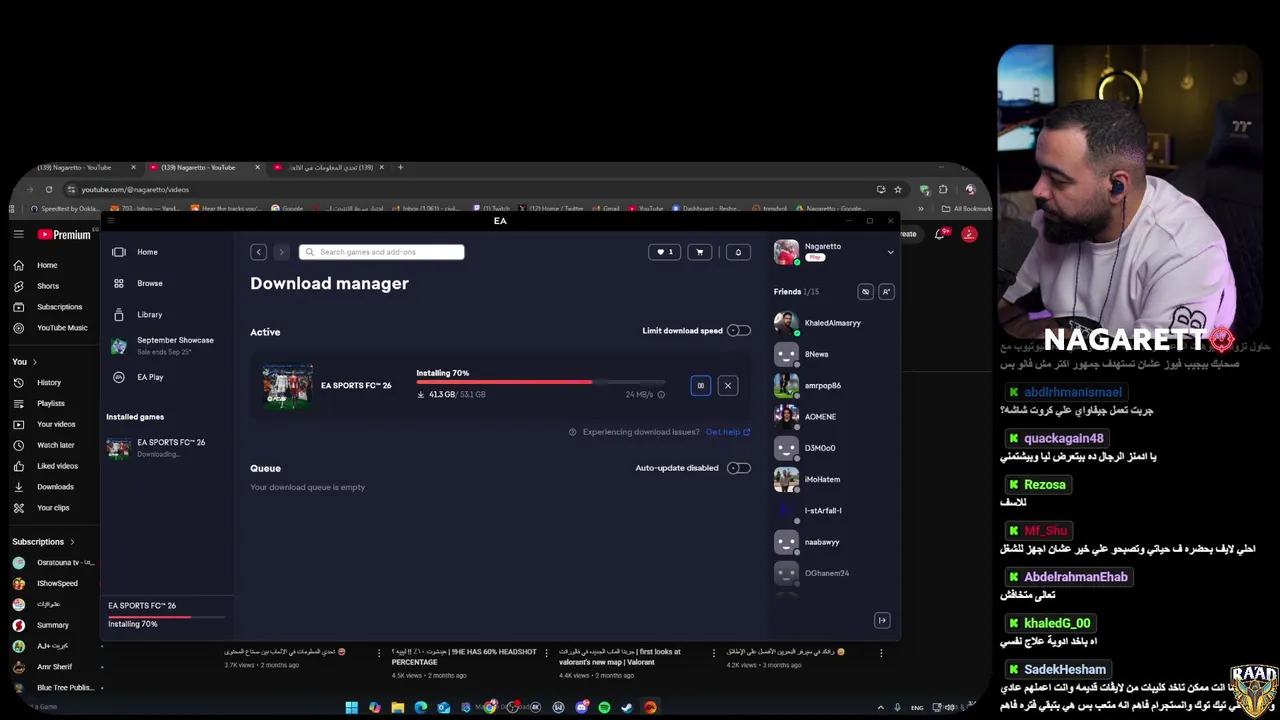Viewport: 1280px width, 720px height.
Task: Expand the You section in YouTube
Action: coord(24,361)
